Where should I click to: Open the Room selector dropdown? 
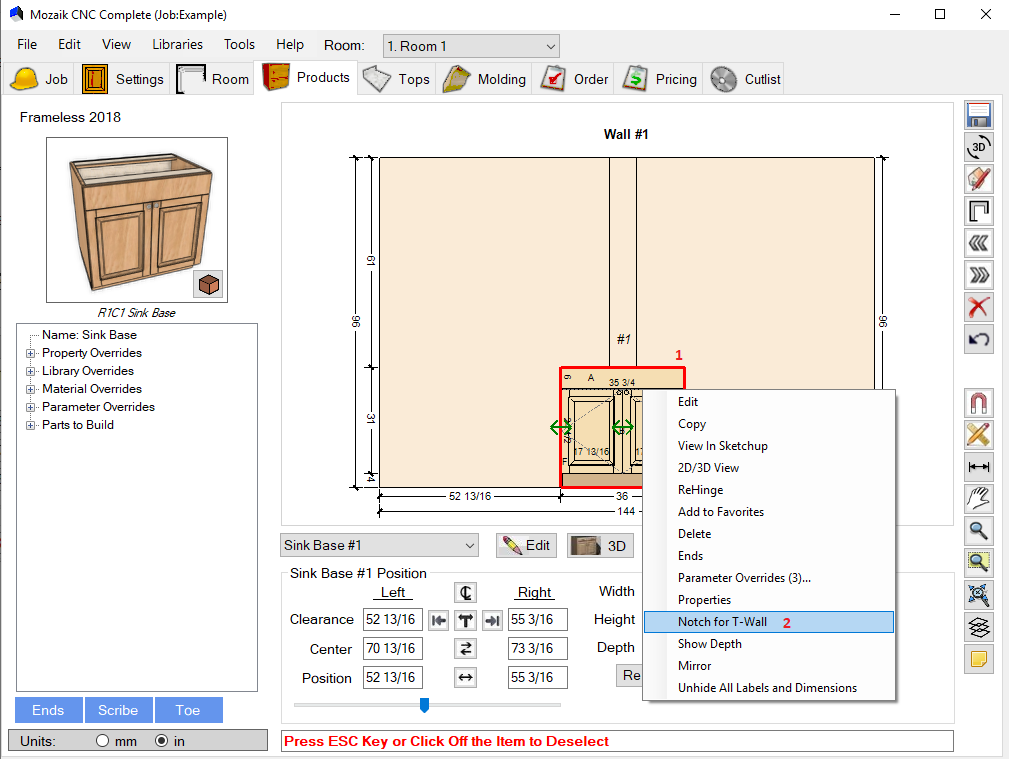(x=471, y=46)
